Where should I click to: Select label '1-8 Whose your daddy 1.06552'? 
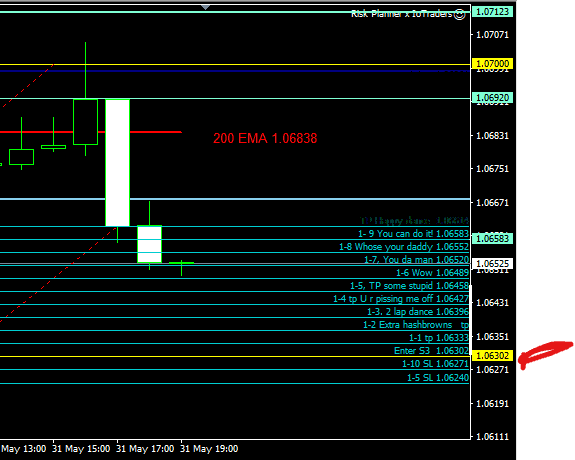click(x=404, y=247)
